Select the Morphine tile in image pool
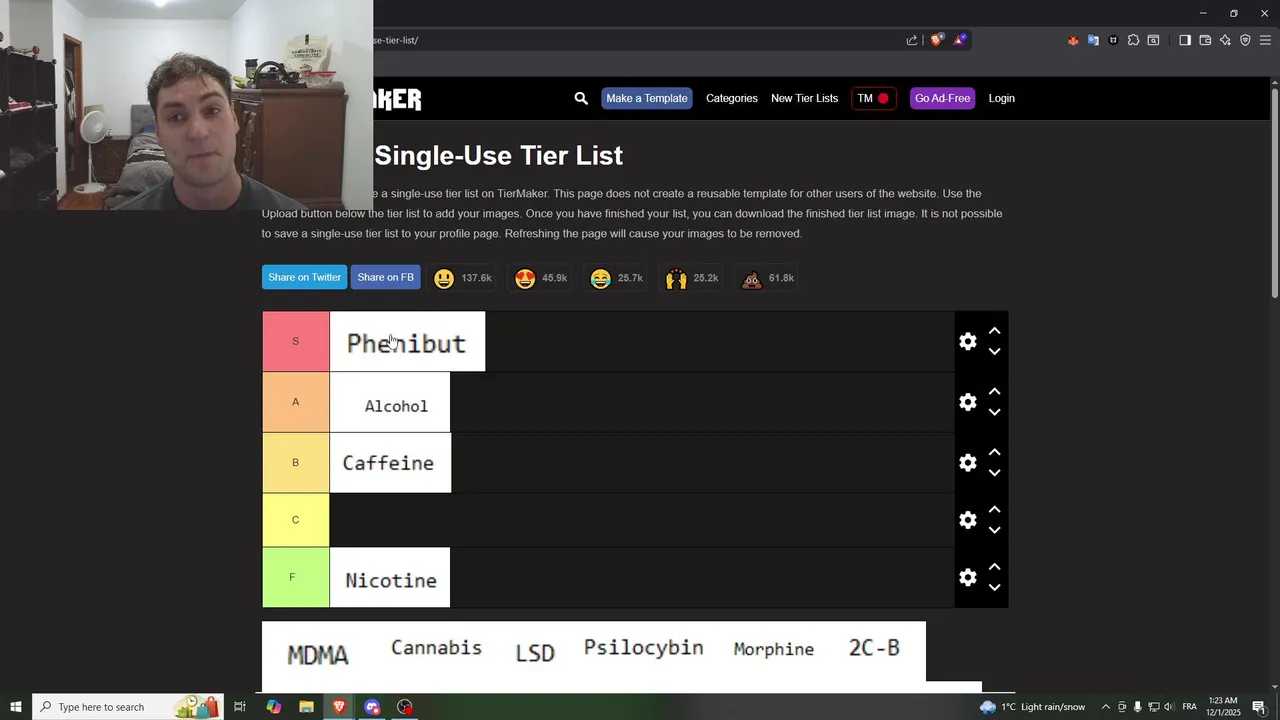Screen dimensions: 1280x720 pyautogui.click(x=773, y=650)
